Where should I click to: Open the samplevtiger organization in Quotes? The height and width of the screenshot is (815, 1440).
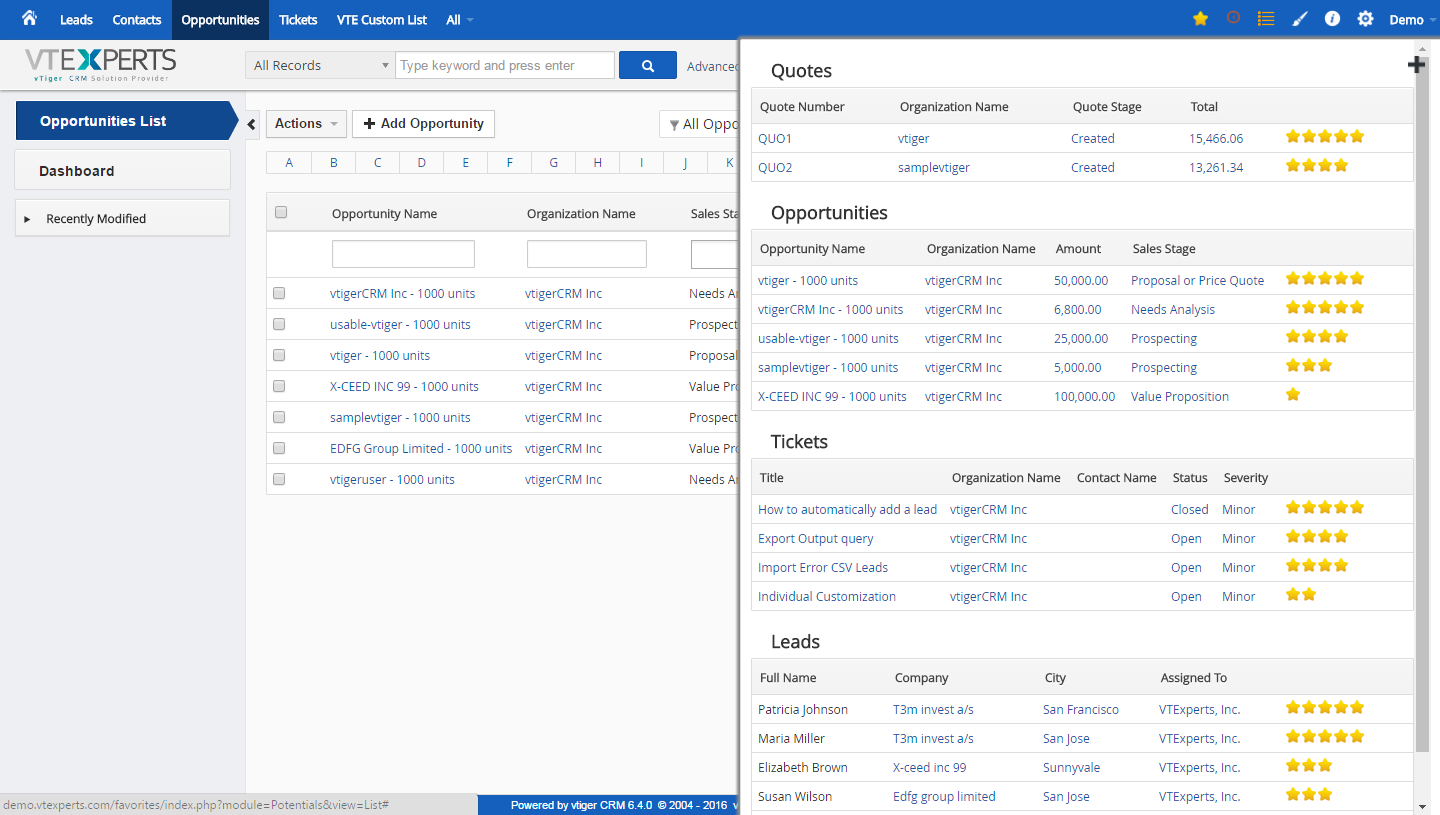(934, 167)
